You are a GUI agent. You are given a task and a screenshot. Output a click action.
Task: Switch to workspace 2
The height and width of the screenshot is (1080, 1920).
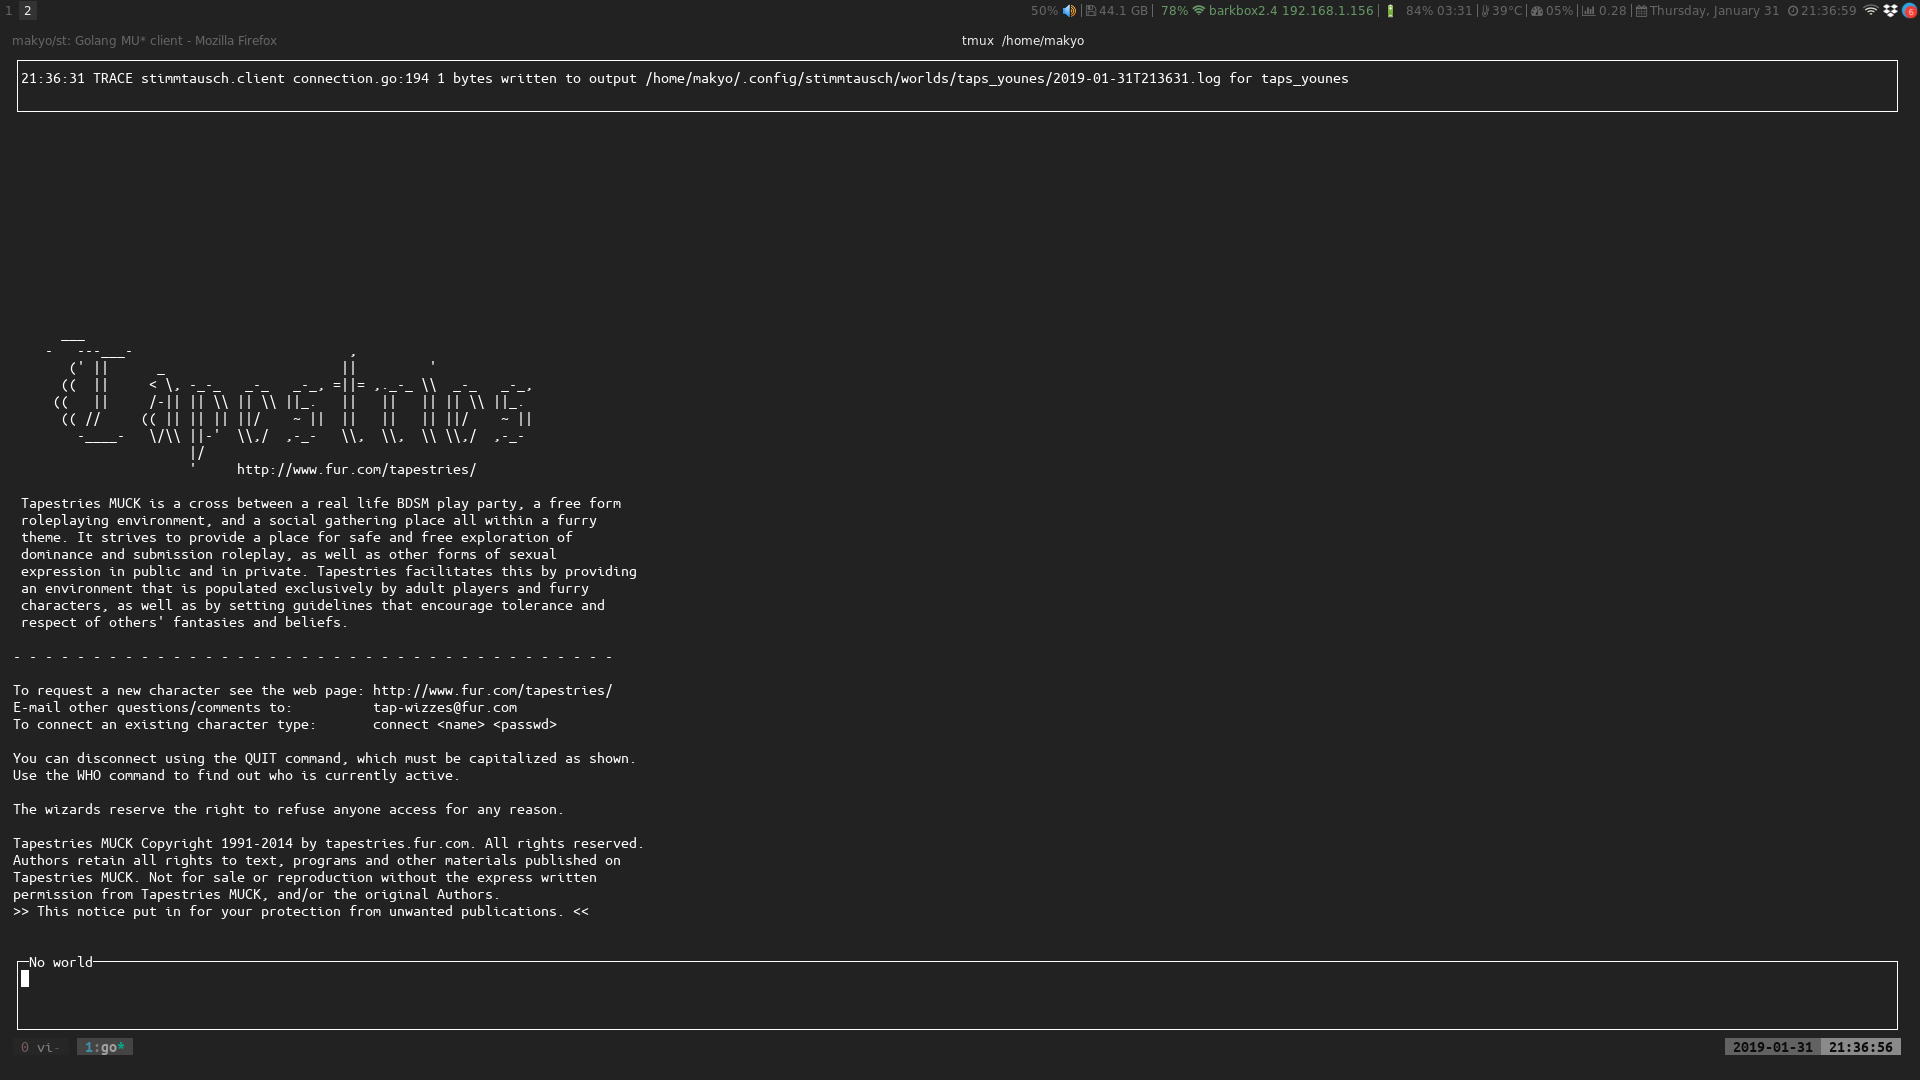point(28,11)
